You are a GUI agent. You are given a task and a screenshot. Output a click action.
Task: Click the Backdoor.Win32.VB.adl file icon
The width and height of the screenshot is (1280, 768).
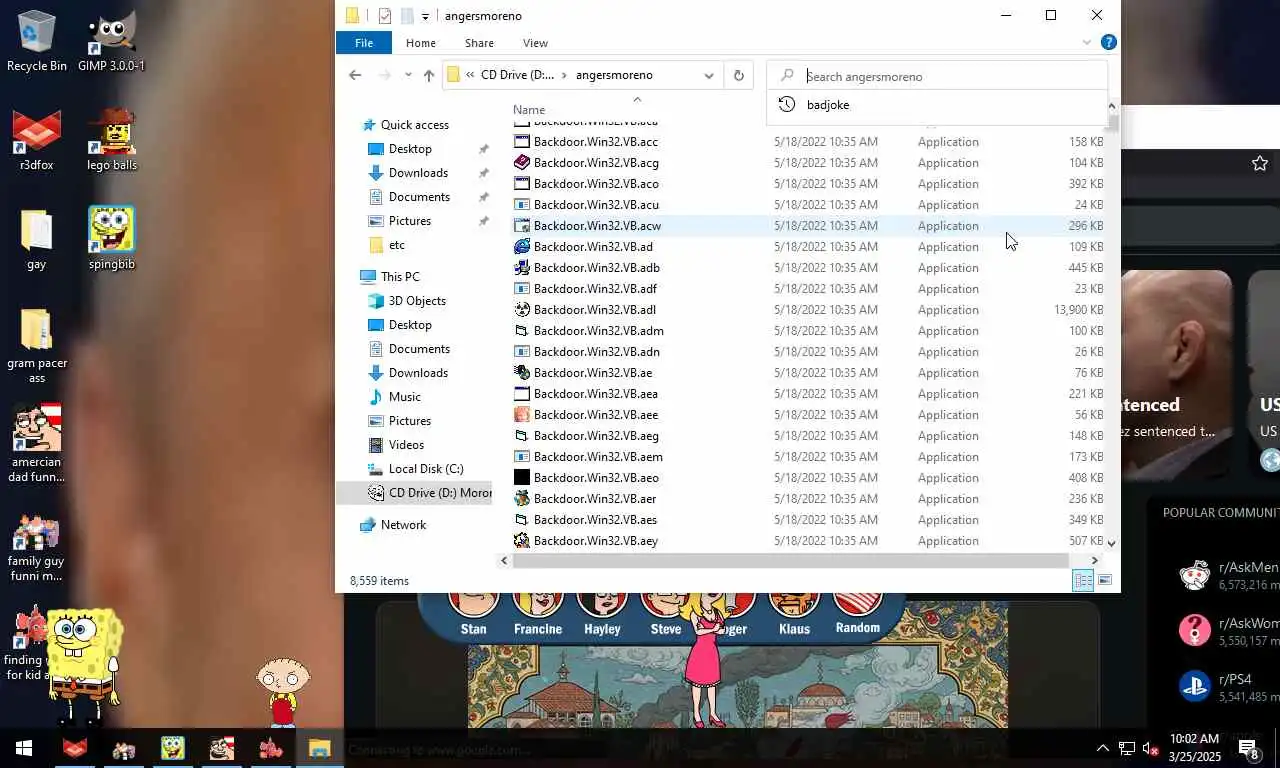[522, 309]
